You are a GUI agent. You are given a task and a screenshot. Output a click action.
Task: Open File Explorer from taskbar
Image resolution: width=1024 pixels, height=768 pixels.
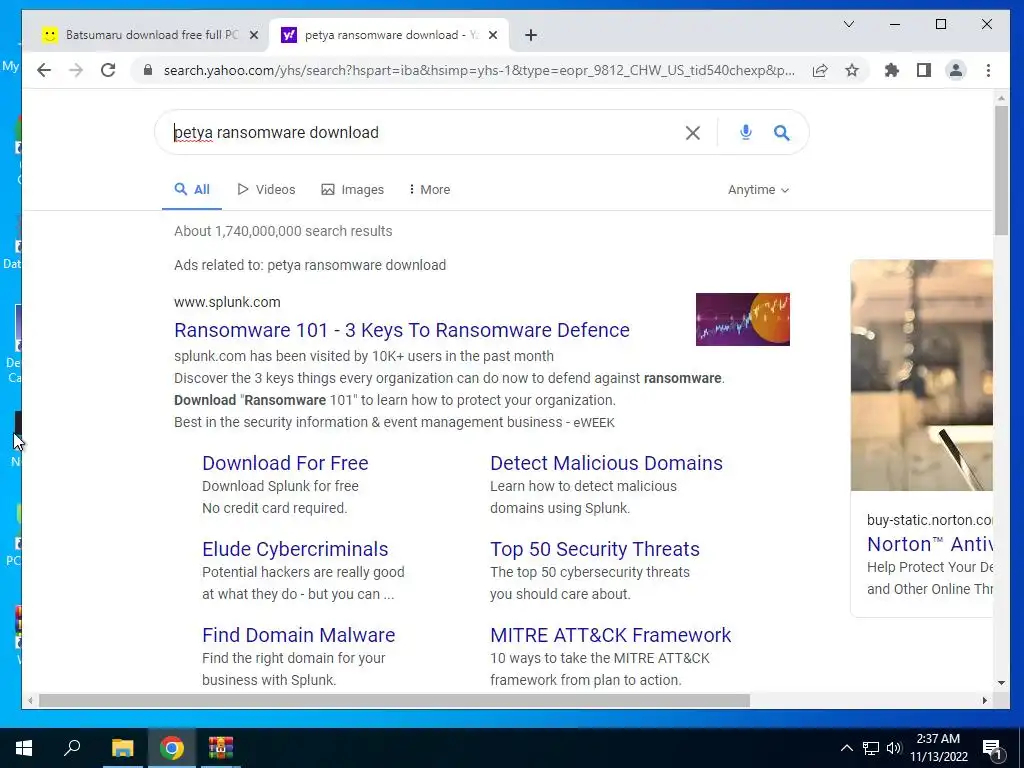coord(122,748)
